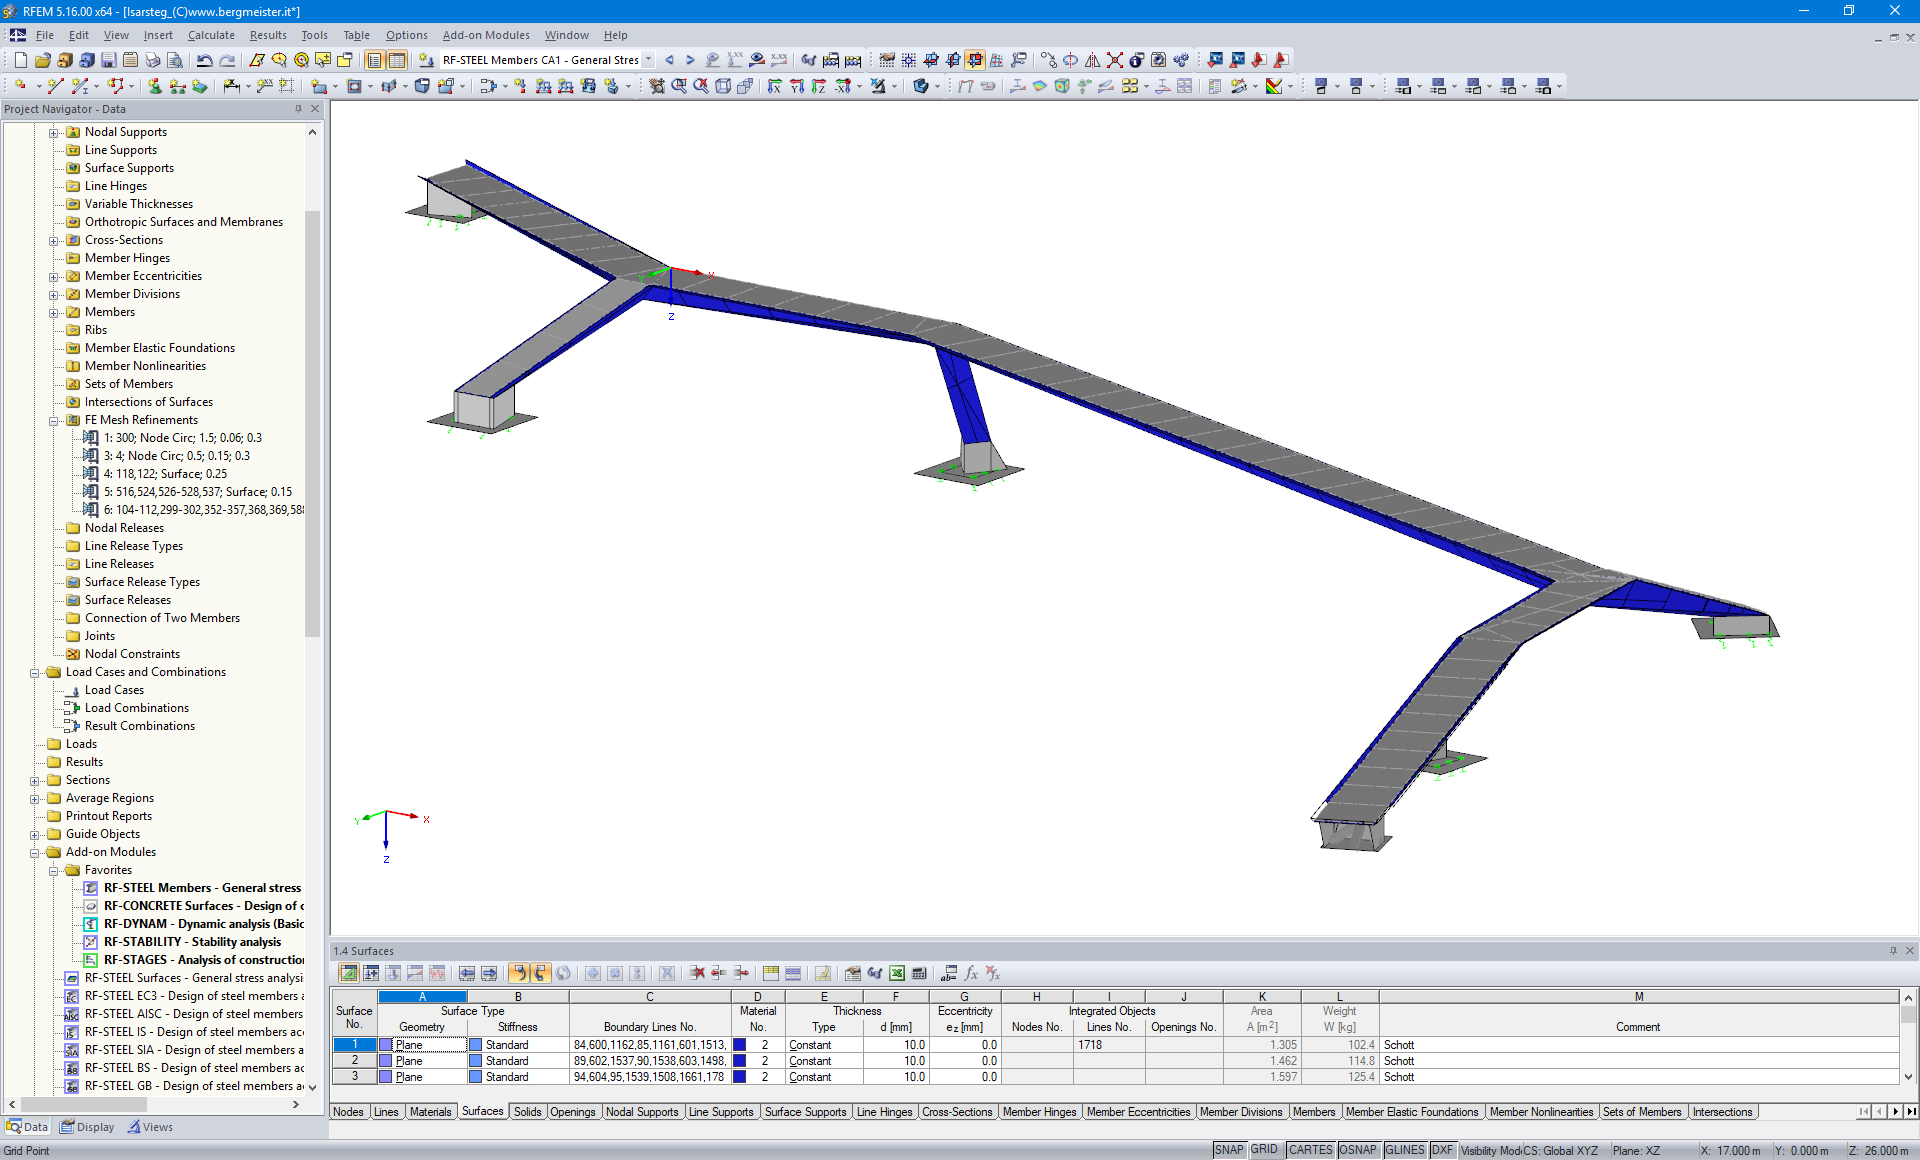This screenshot has width=1920, height=1160.
Task: Select the fx edit function icon in table toolbar
Action: click(971, 972)
